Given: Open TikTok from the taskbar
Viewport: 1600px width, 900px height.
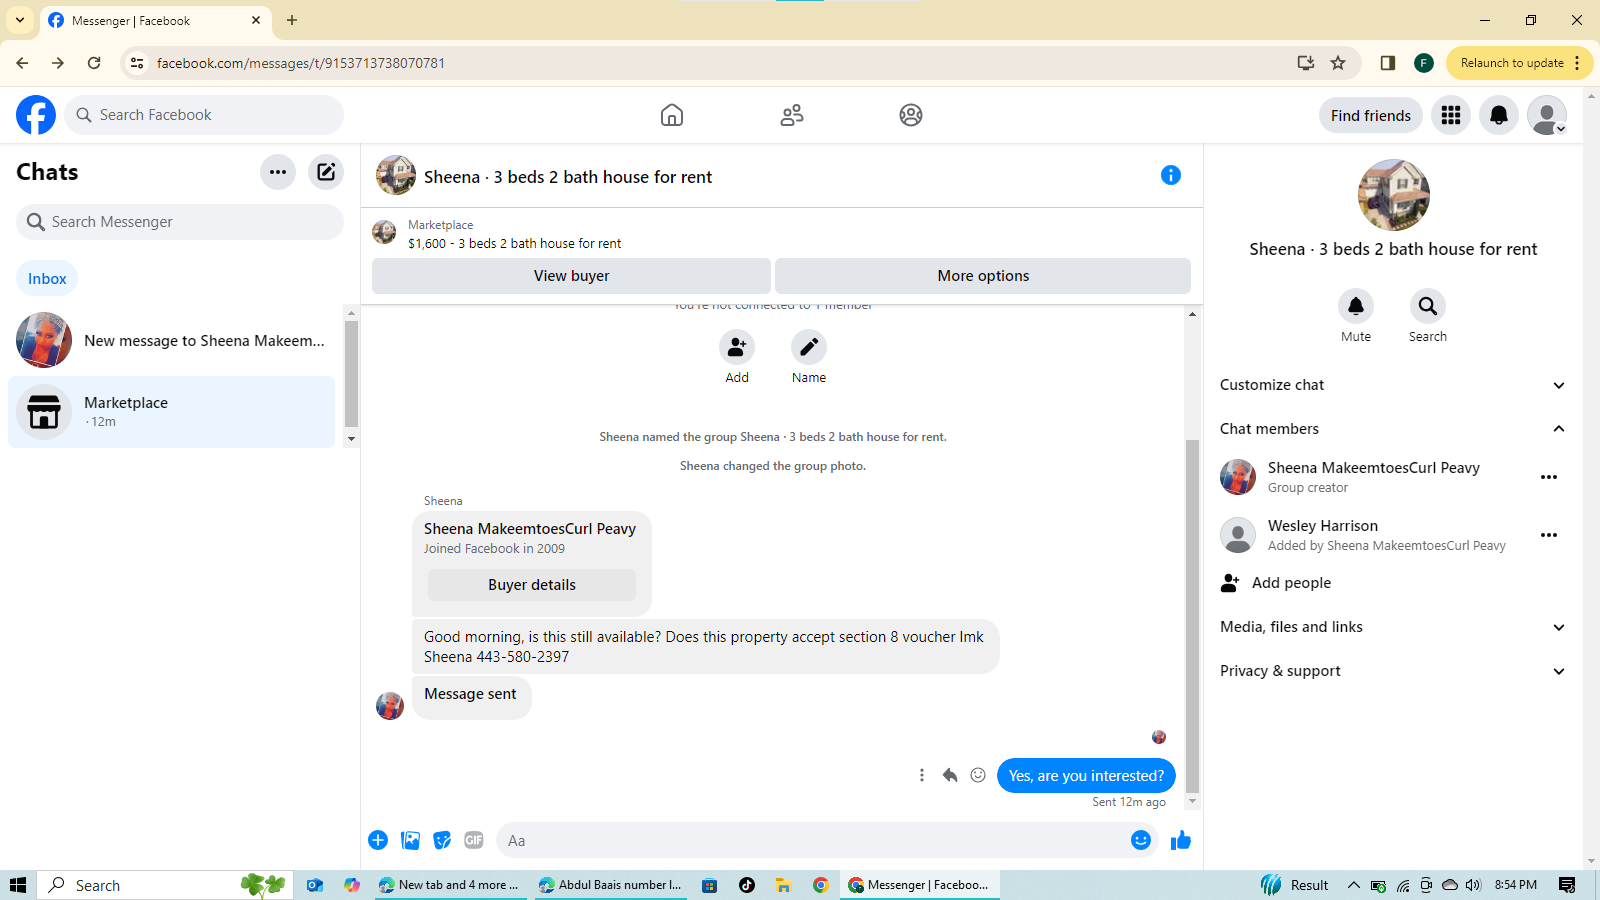Looking at the screenshot, I should 747,885.
